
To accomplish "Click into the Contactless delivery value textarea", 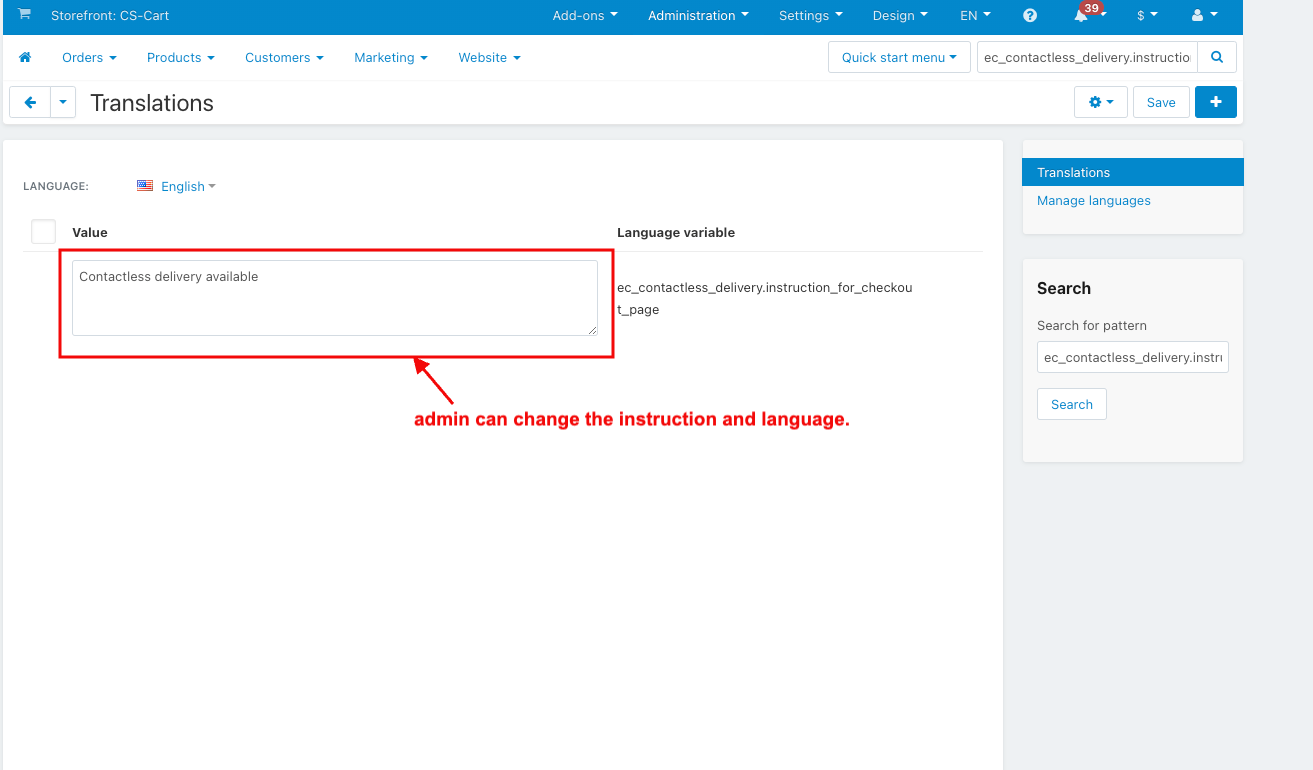I will [335, 298].
